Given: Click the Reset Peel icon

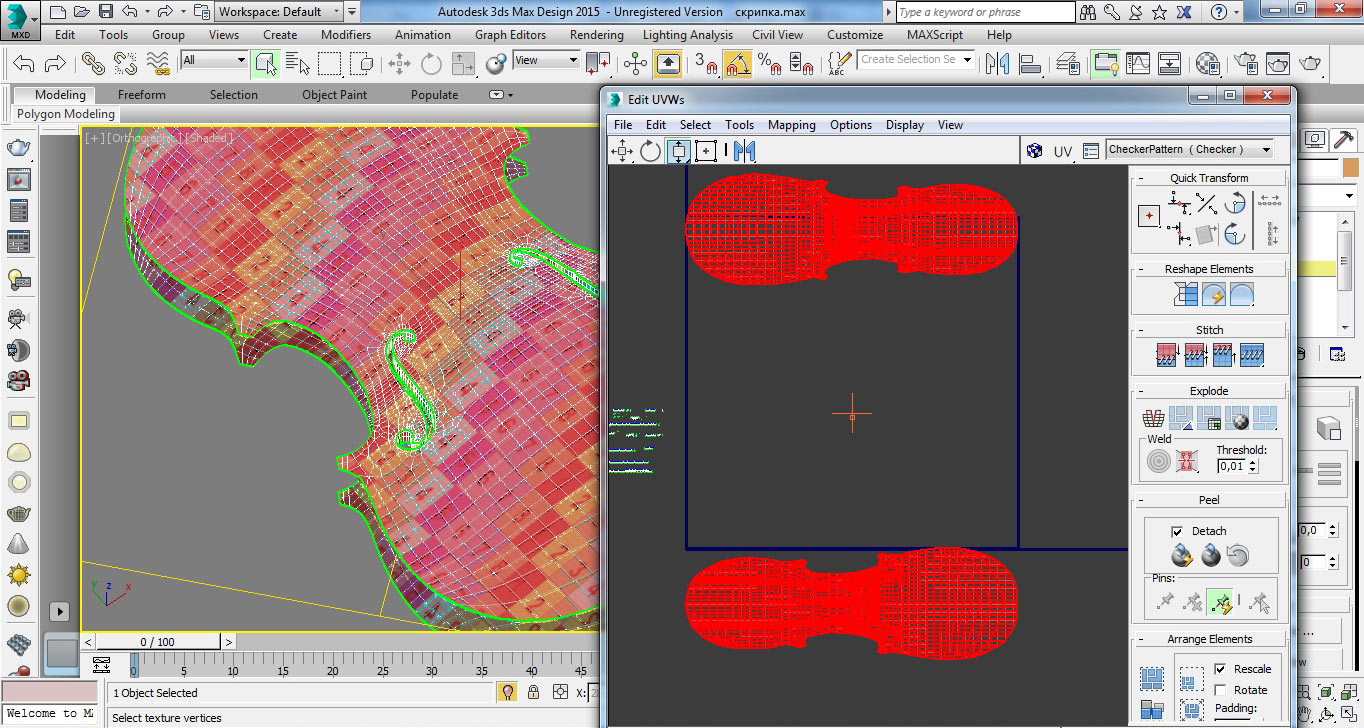Looking at the screenshot, I should (1238, 555).
